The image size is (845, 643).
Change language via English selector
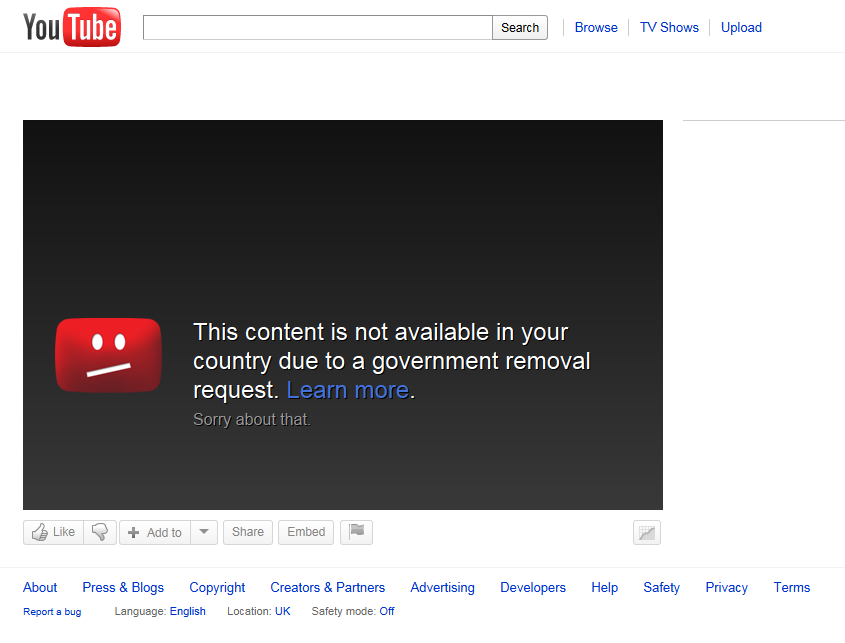click(x=188, y=611)
